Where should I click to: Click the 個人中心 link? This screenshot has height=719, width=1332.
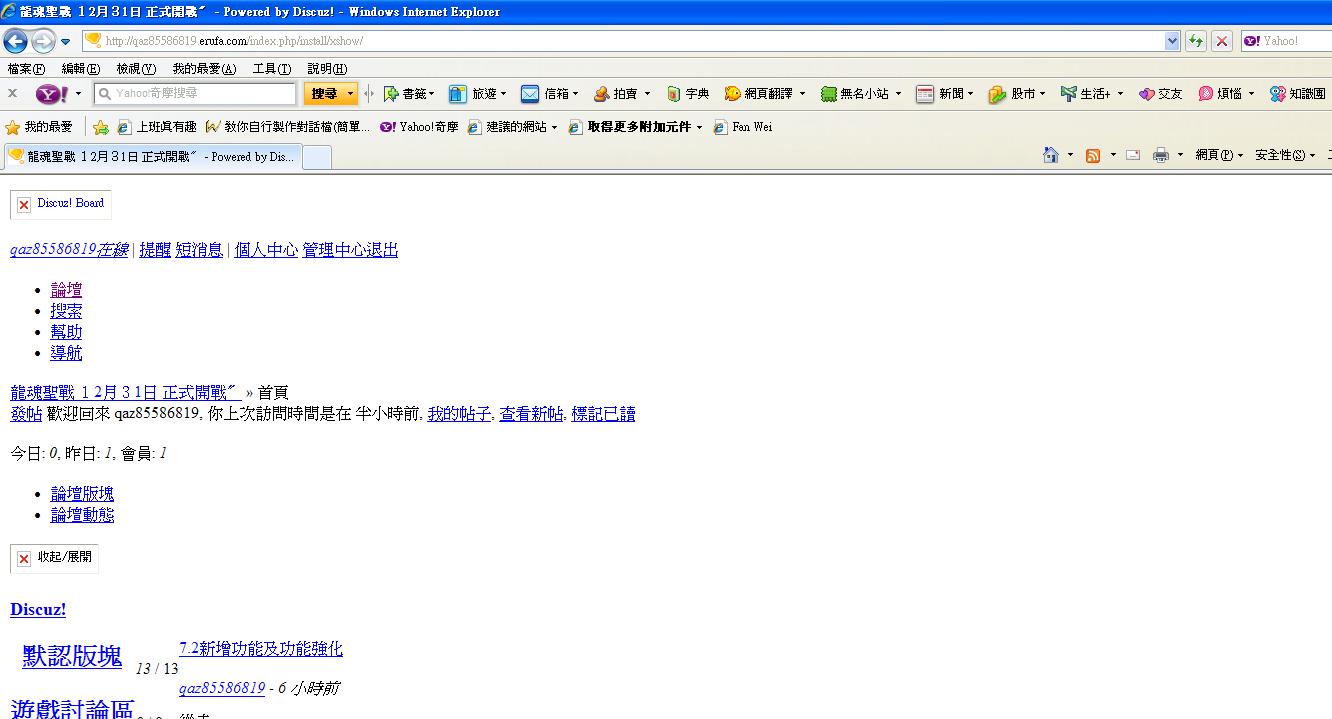266,250
